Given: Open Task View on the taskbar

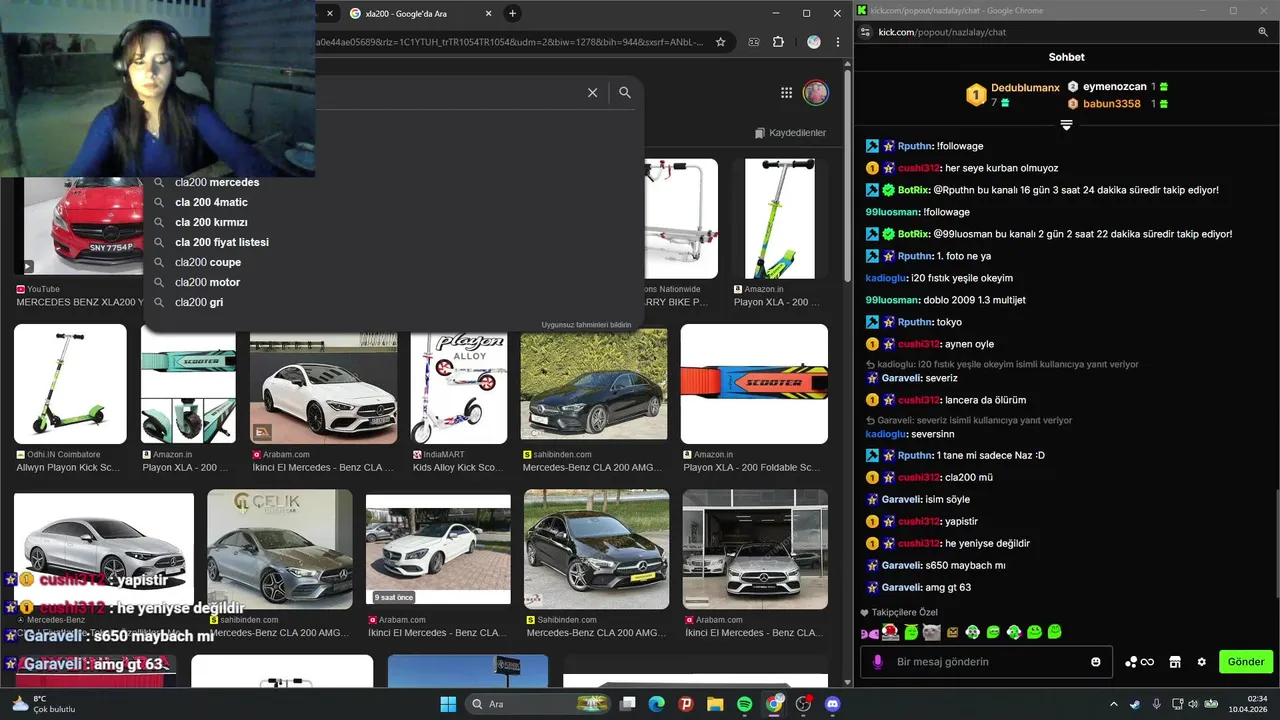Looking at the screenshot, I should [628, 704].
